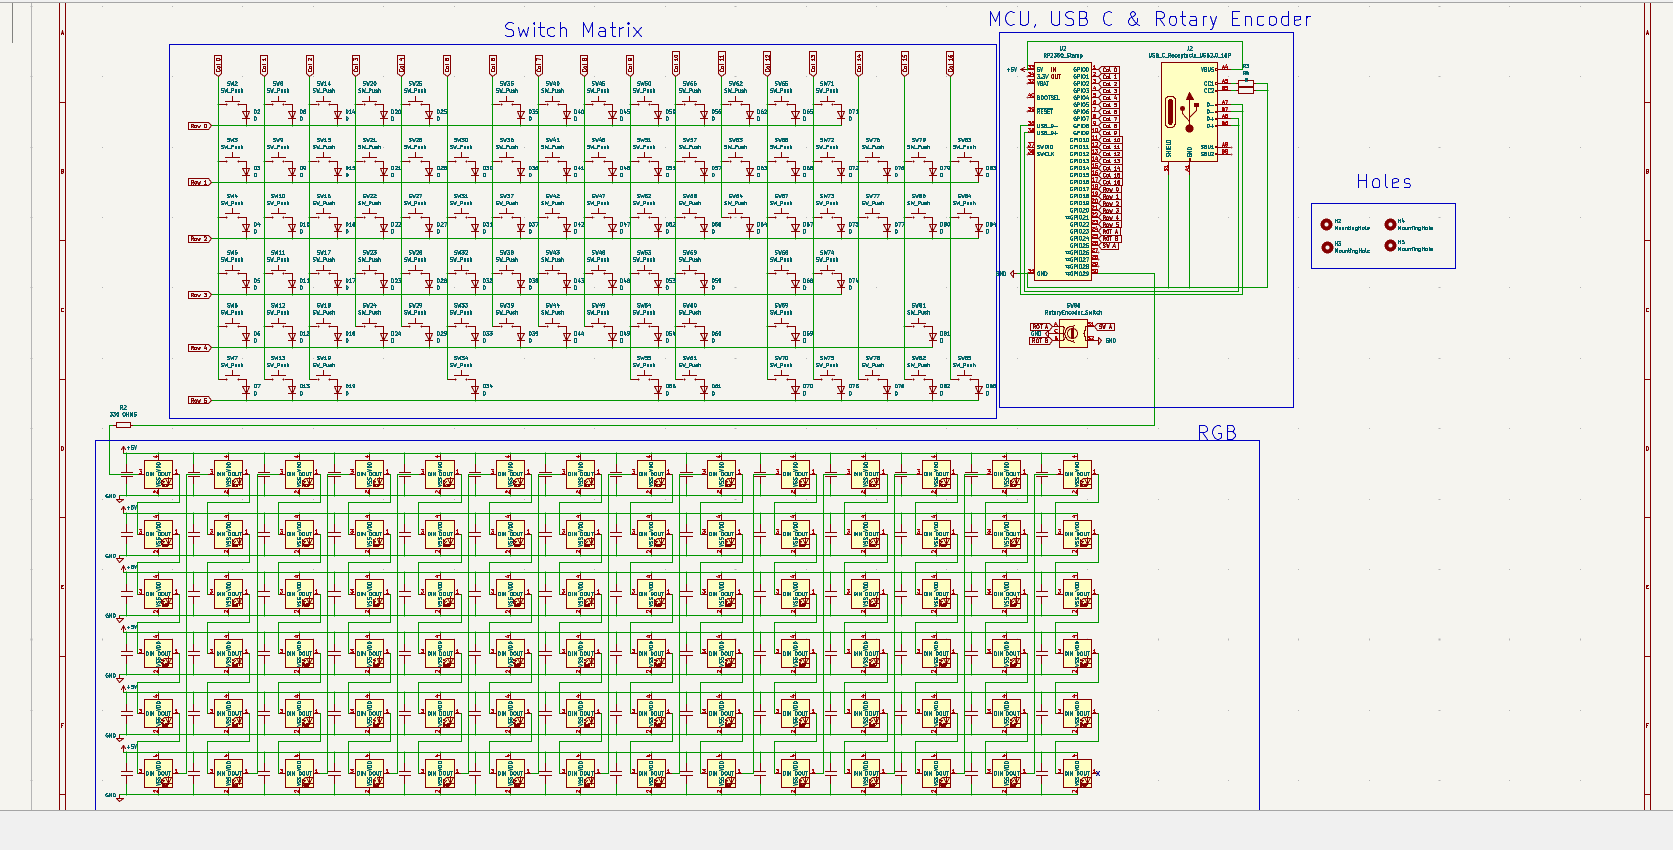The width and height of the screenshot is (1673, 850).
Task: Click the MCU, USB C & Rotary Encoder title
Action: [1149, 19]
